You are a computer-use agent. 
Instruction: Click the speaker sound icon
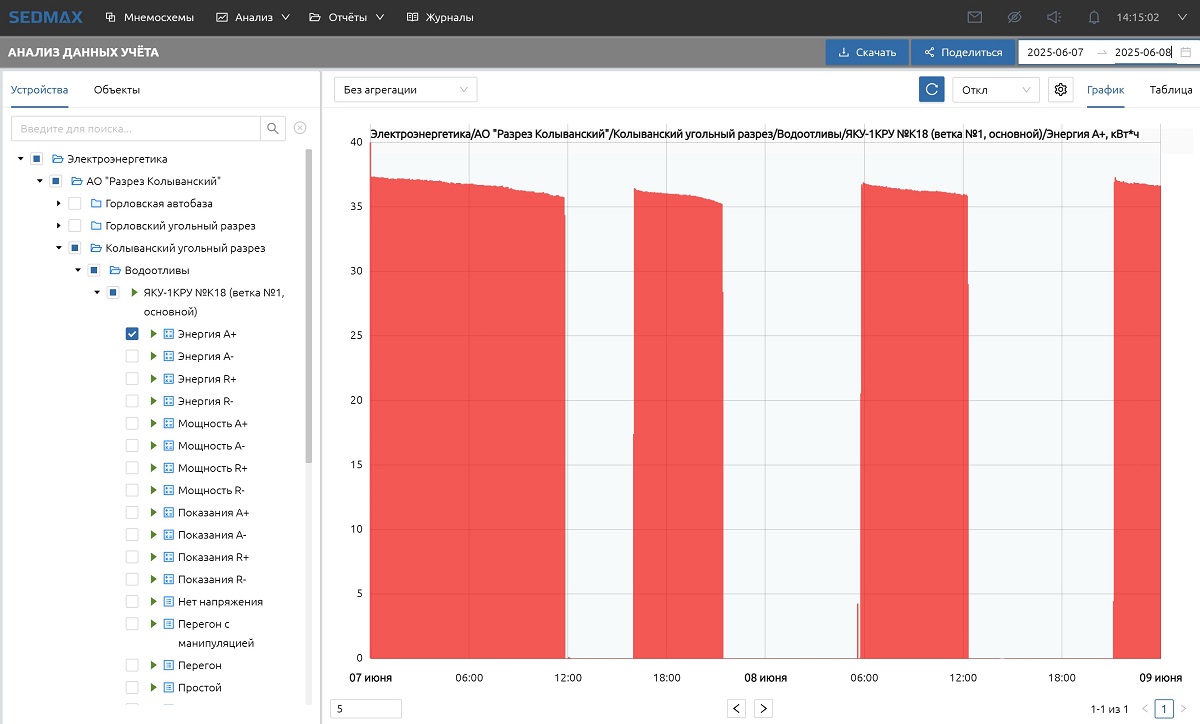(x=1053, y=17)
